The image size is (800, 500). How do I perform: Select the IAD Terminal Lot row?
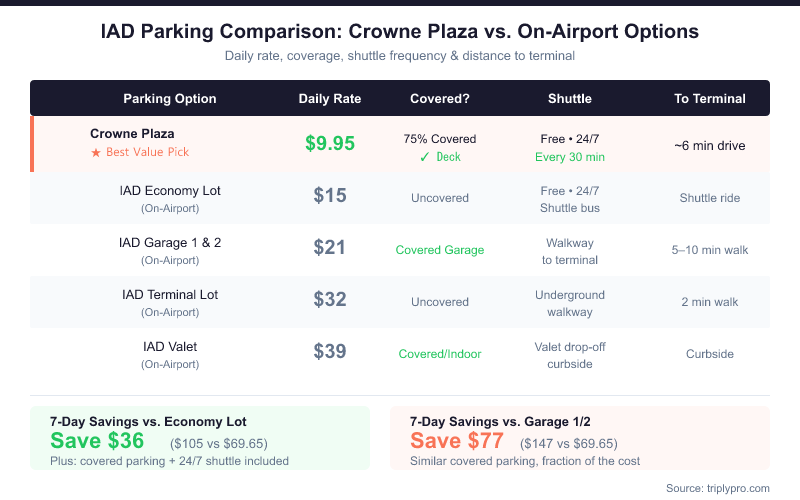170,294
